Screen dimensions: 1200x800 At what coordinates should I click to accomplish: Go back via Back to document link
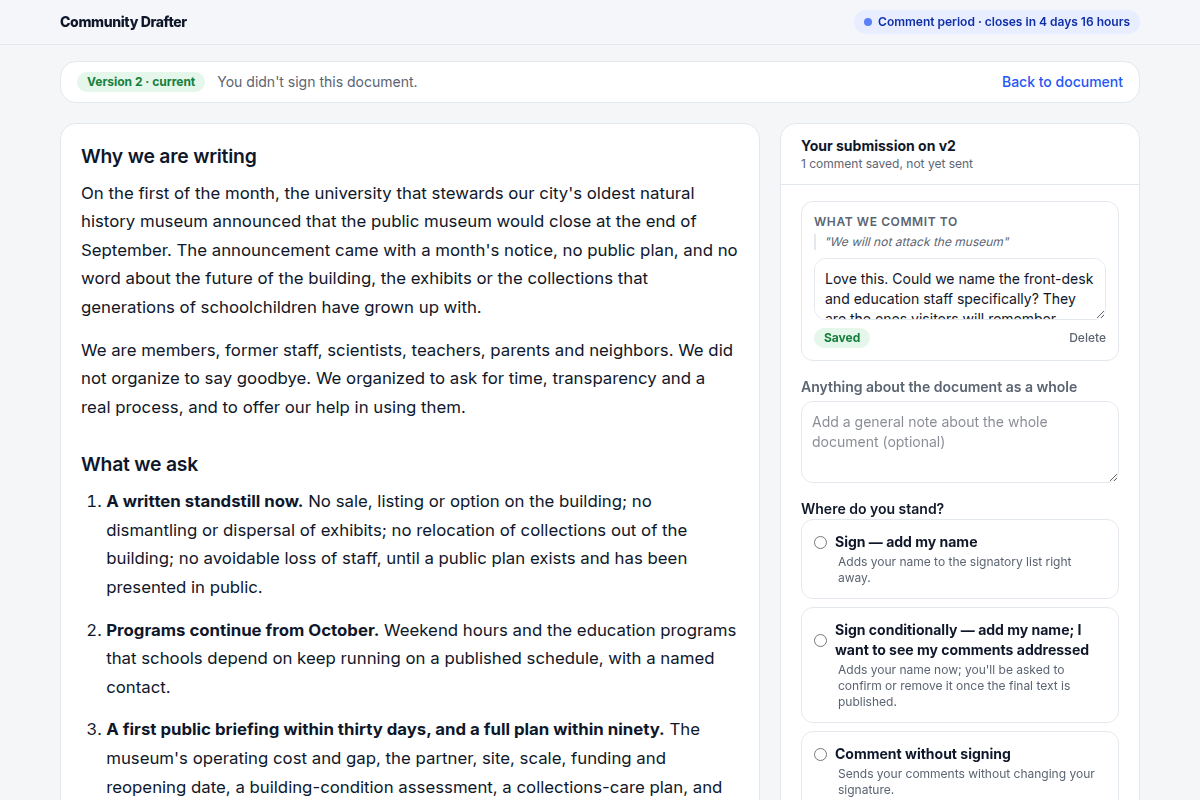(1062, 82)
